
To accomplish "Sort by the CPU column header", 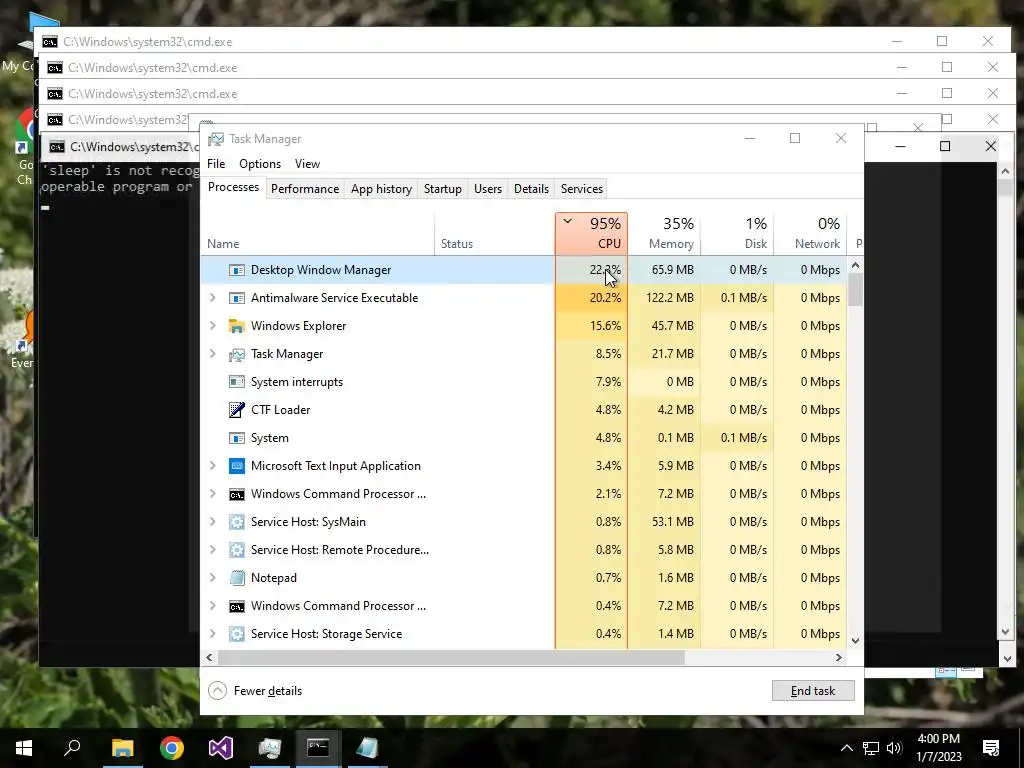I will (592, 234).
